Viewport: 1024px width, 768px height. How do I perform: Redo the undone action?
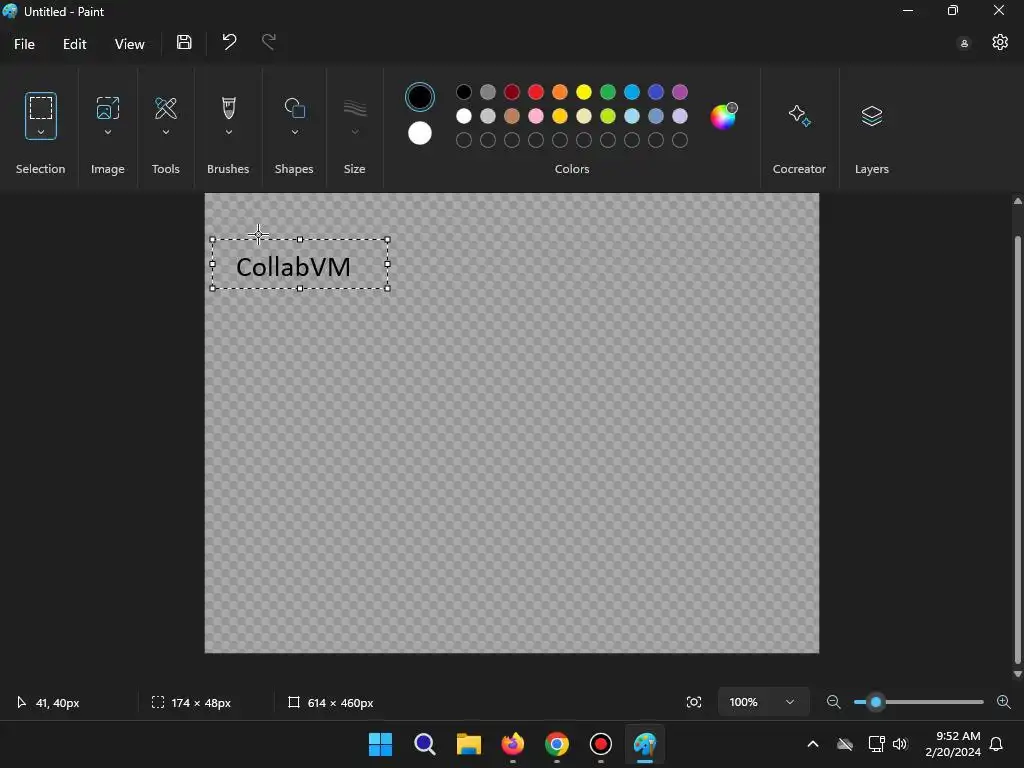click(268, 42)
